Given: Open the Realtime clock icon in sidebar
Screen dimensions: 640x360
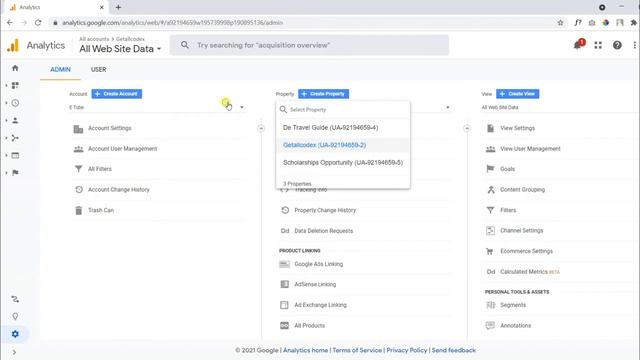Looking at the screenshot, I should coord(15,103).
